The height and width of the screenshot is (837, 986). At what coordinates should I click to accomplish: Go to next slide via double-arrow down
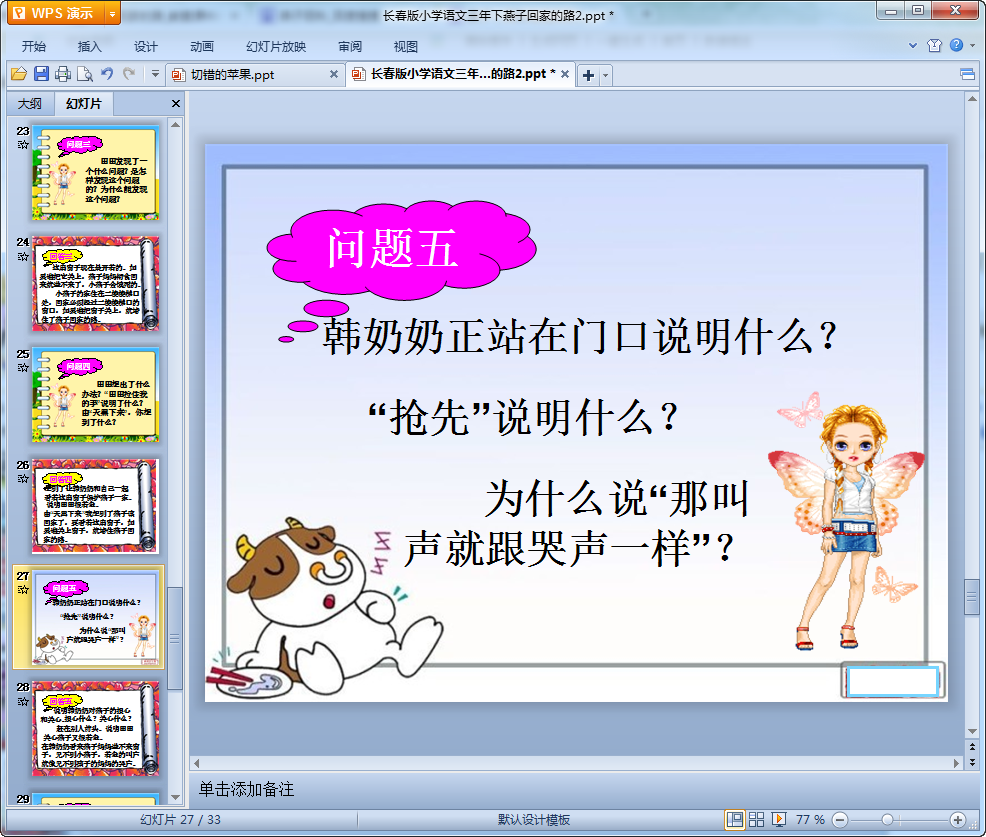973,762
